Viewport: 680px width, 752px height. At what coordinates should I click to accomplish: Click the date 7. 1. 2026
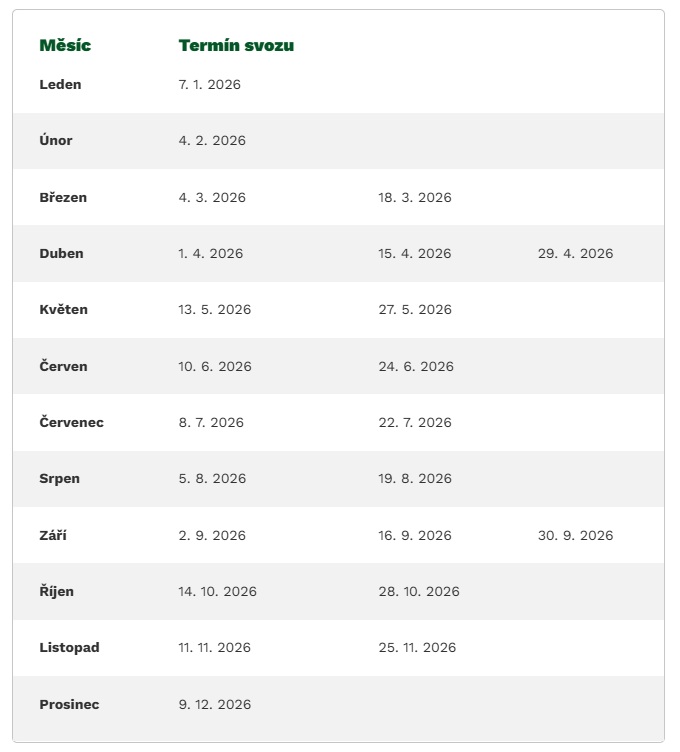[210, 84]
